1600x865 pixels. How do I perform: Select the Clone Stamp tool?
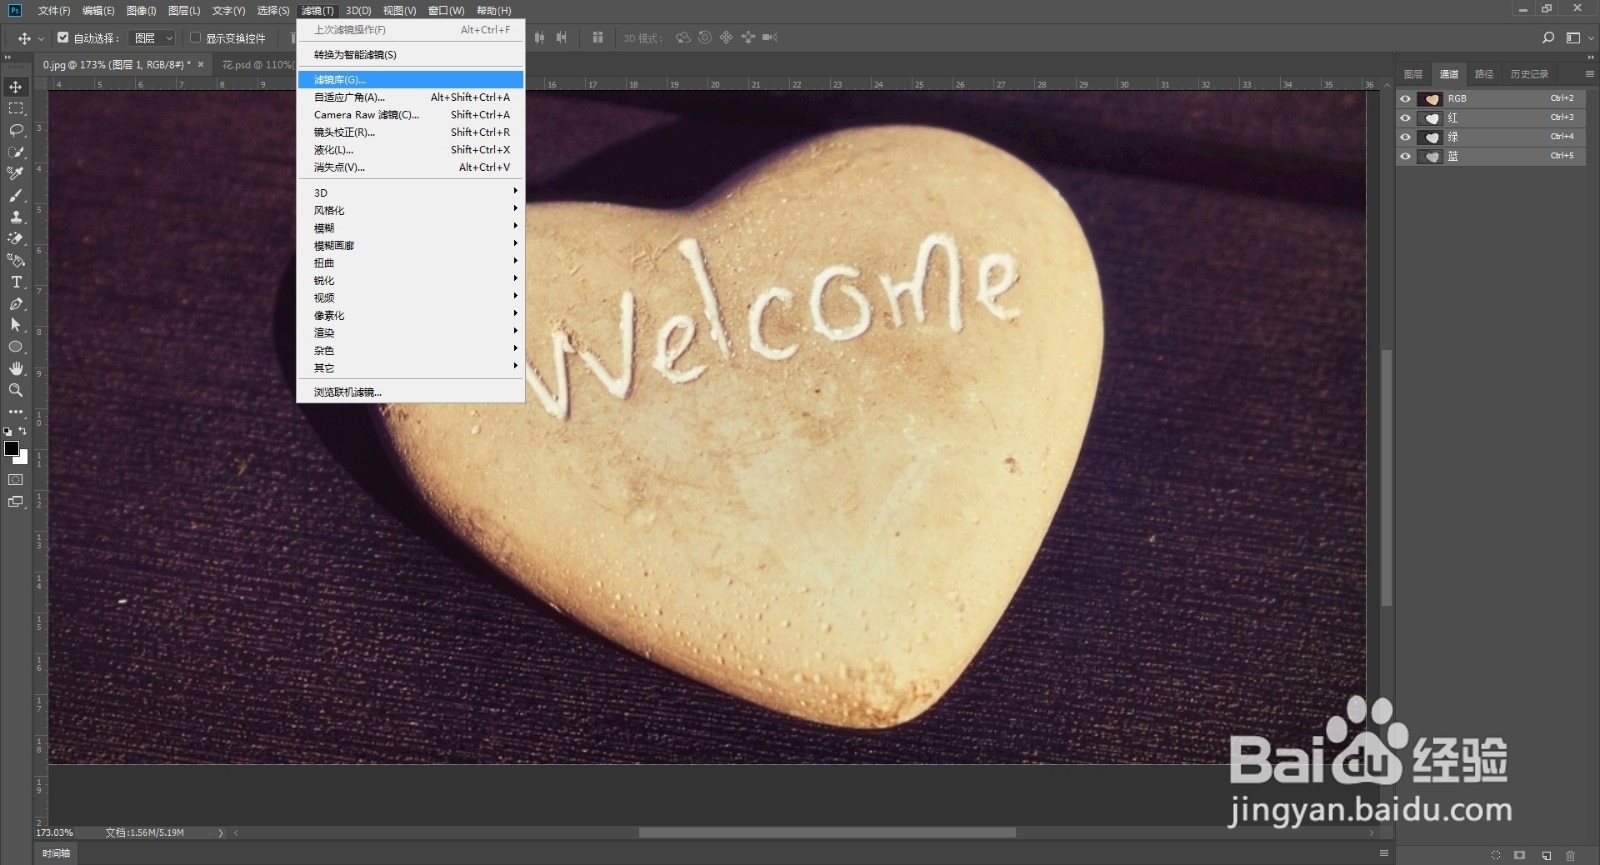coord(16,217)
